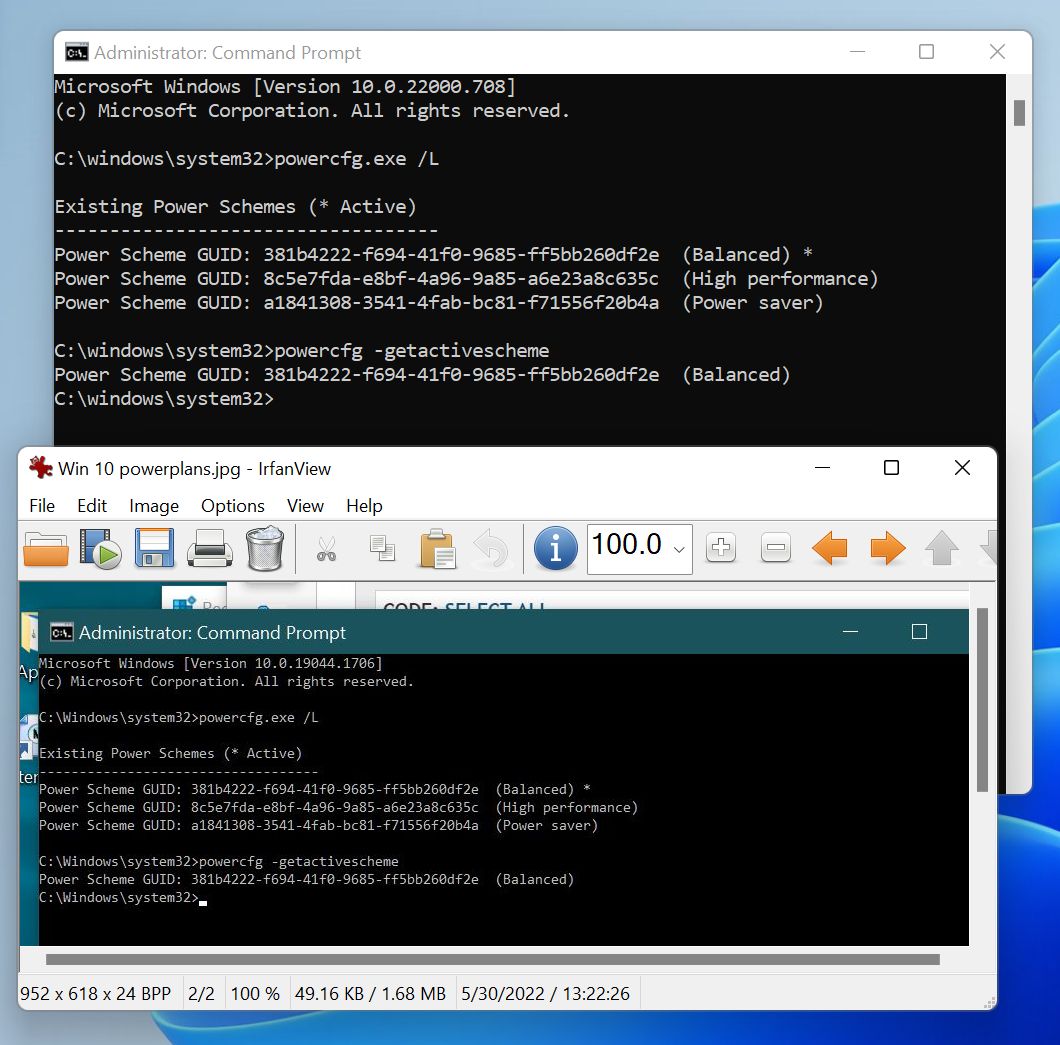Open the View menu in IrfanView
Image resolution: width=1060 pixels, height=1045 pixels.
click(305, 506)
